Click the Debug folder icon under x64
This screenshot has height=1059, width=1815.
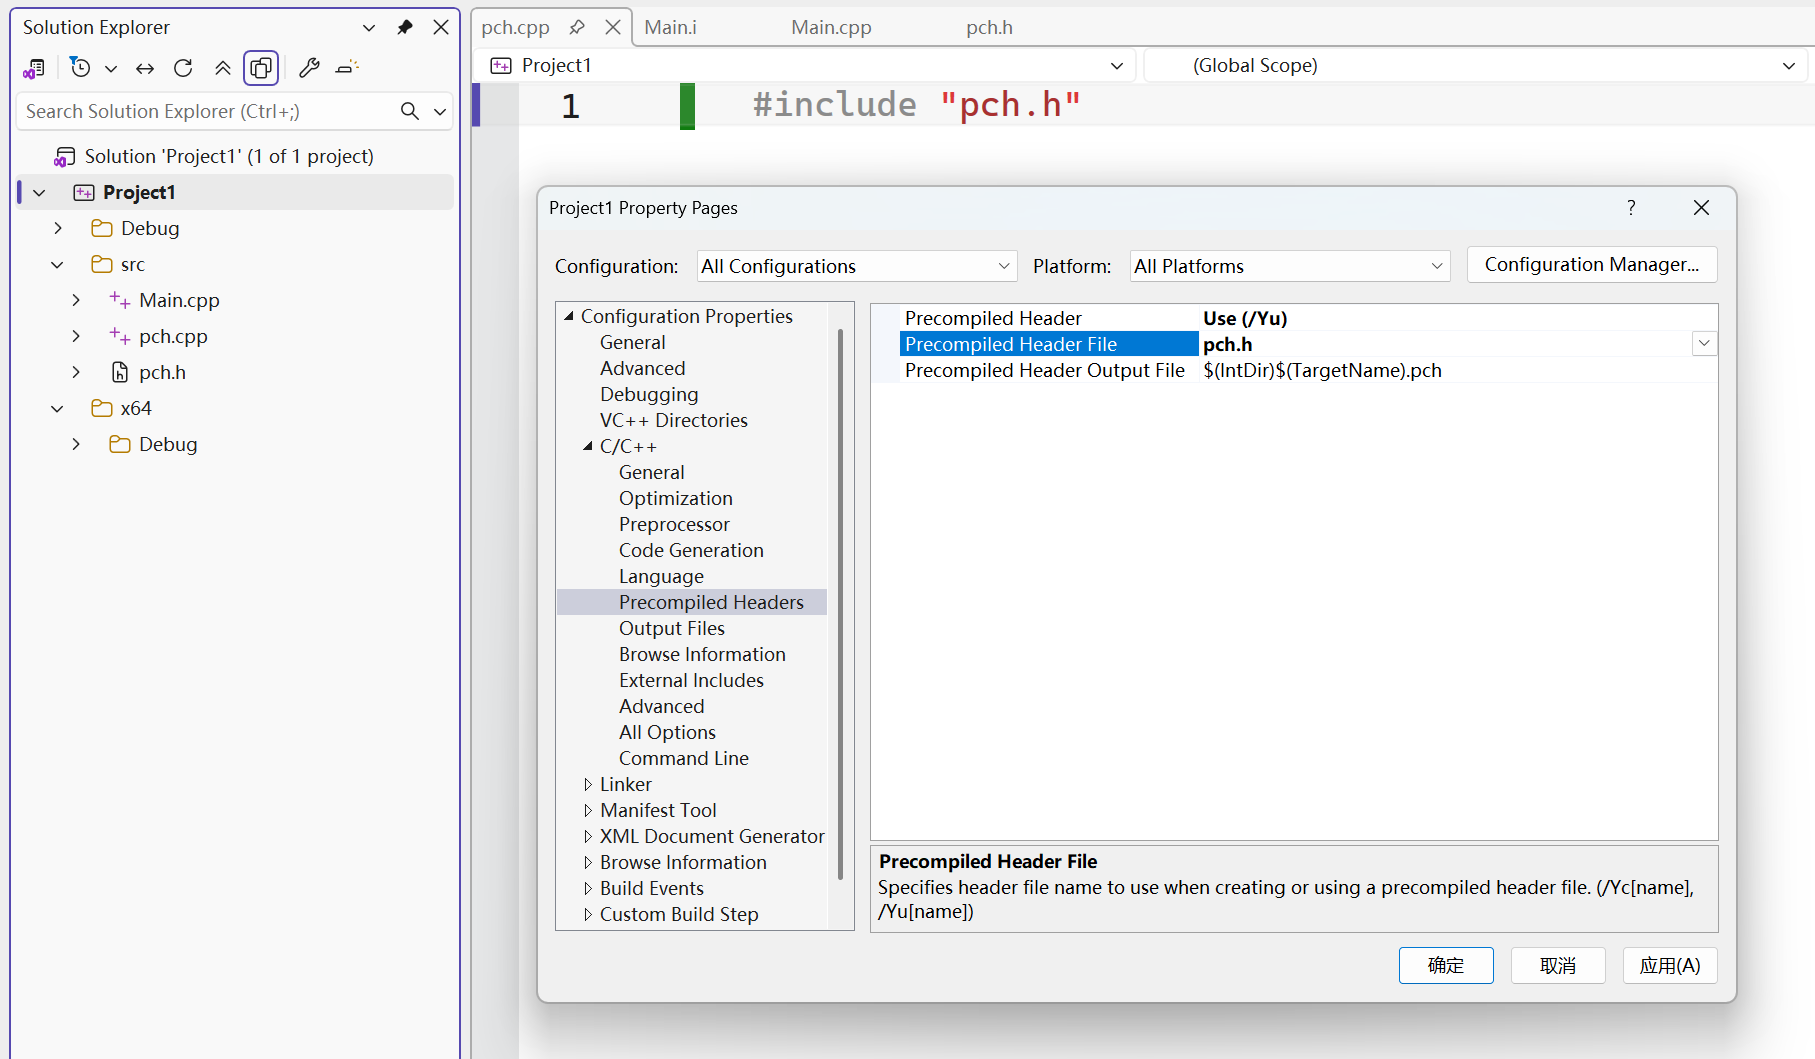coord(120,445)
